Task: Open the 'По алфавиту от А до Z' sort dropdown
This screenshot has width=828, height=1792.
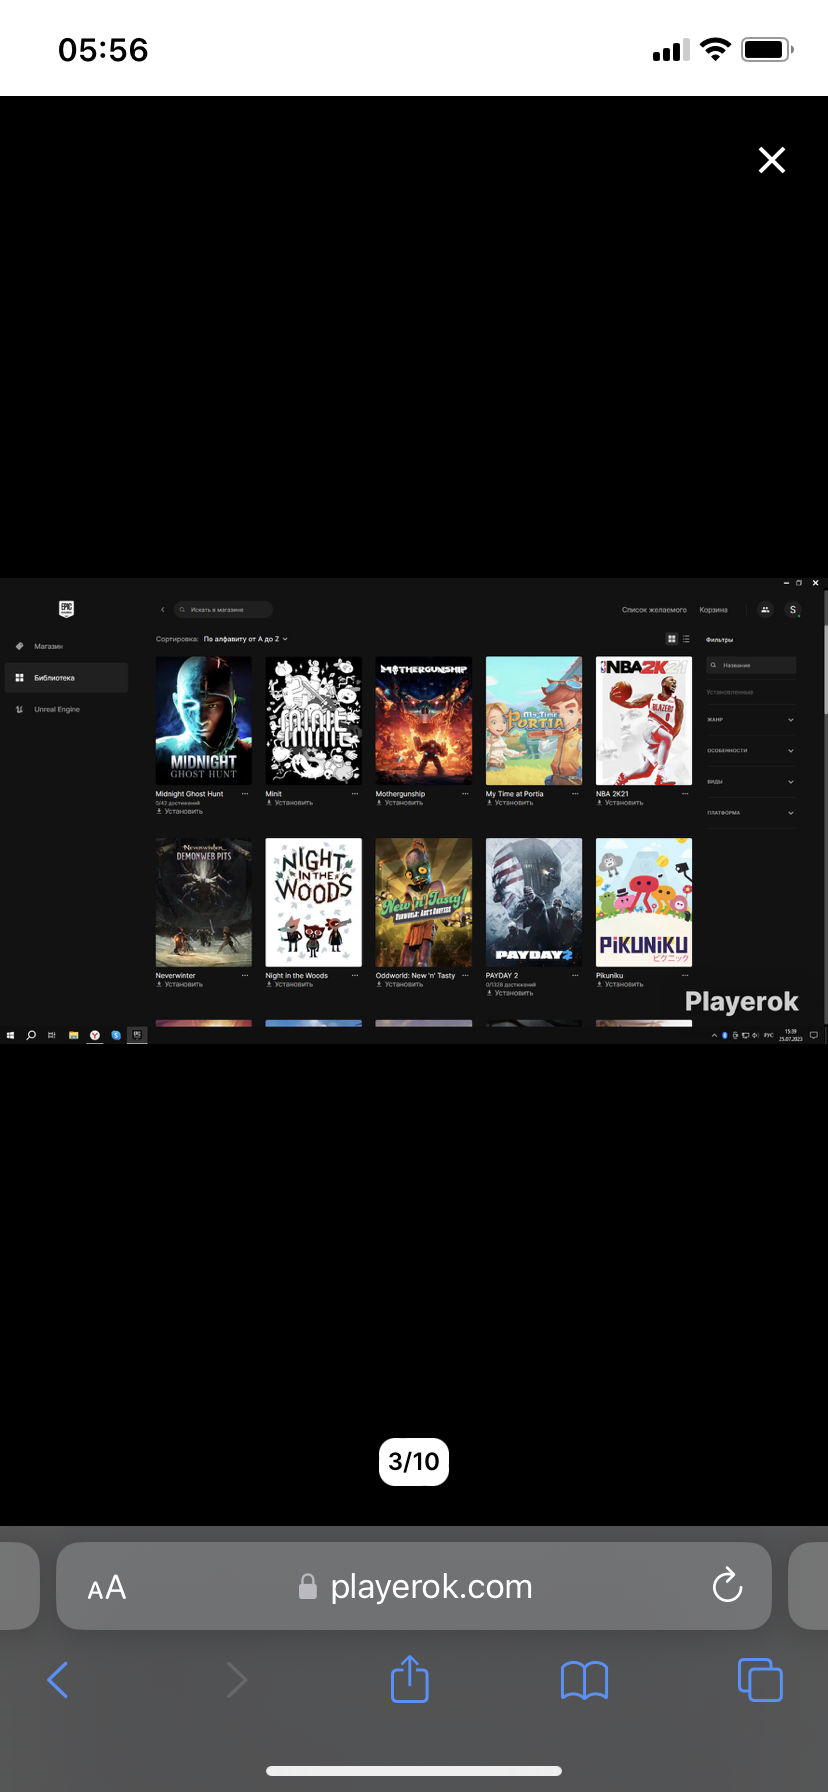Action: tap(245, 638)
